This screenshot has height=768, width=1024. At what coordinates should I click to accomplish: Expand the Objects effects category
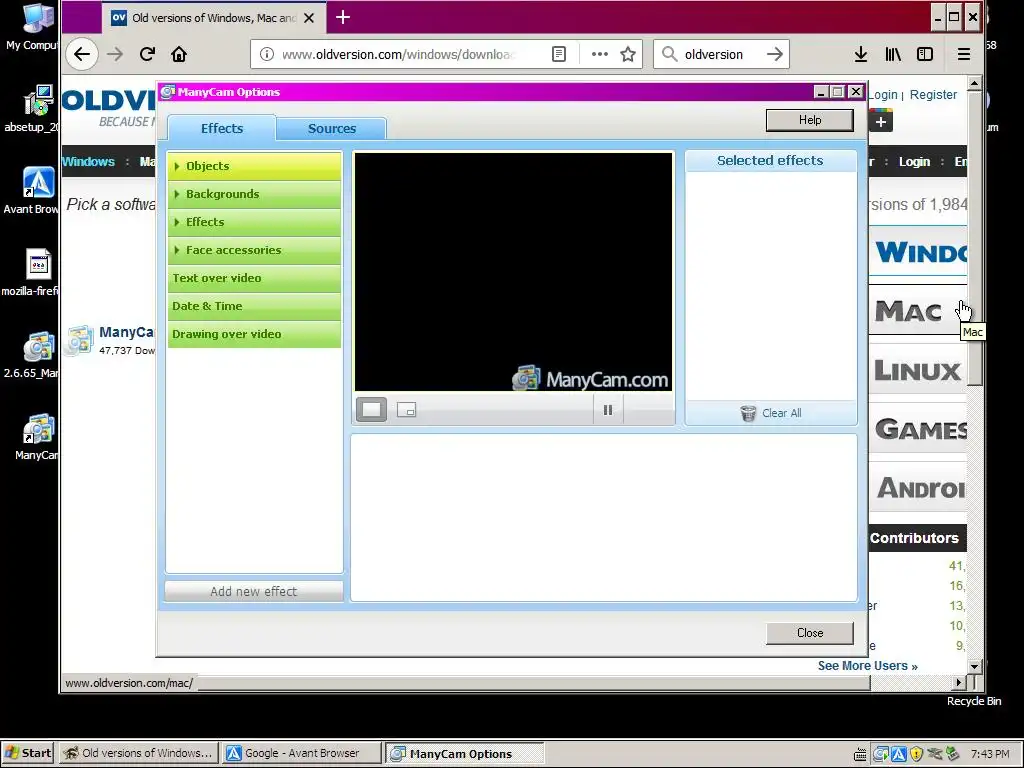coord(254,166)
